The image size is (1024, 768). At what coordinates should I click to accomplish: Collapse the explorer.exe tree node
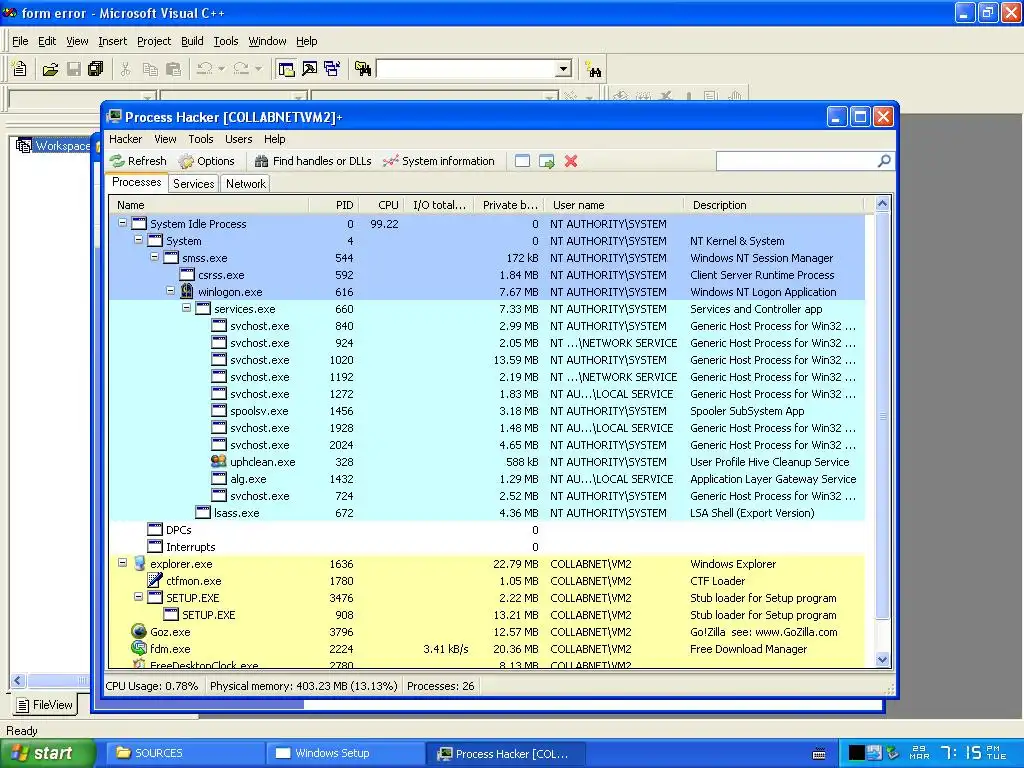(122, 562)
